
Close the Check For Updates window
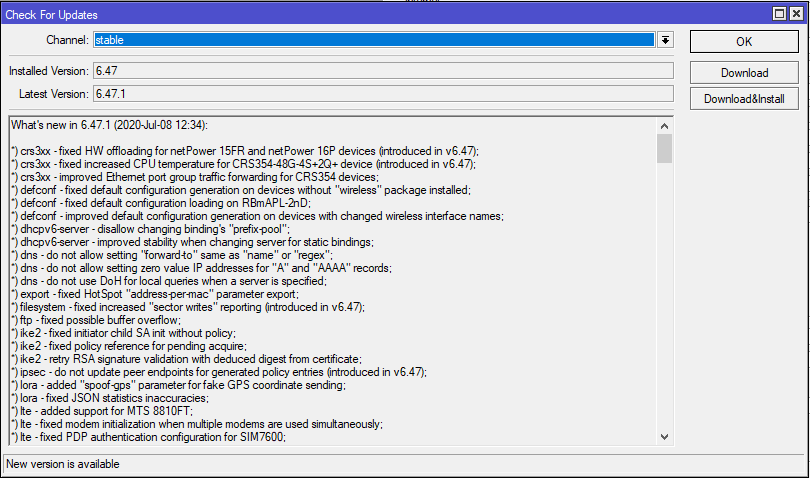click(797, 14)
